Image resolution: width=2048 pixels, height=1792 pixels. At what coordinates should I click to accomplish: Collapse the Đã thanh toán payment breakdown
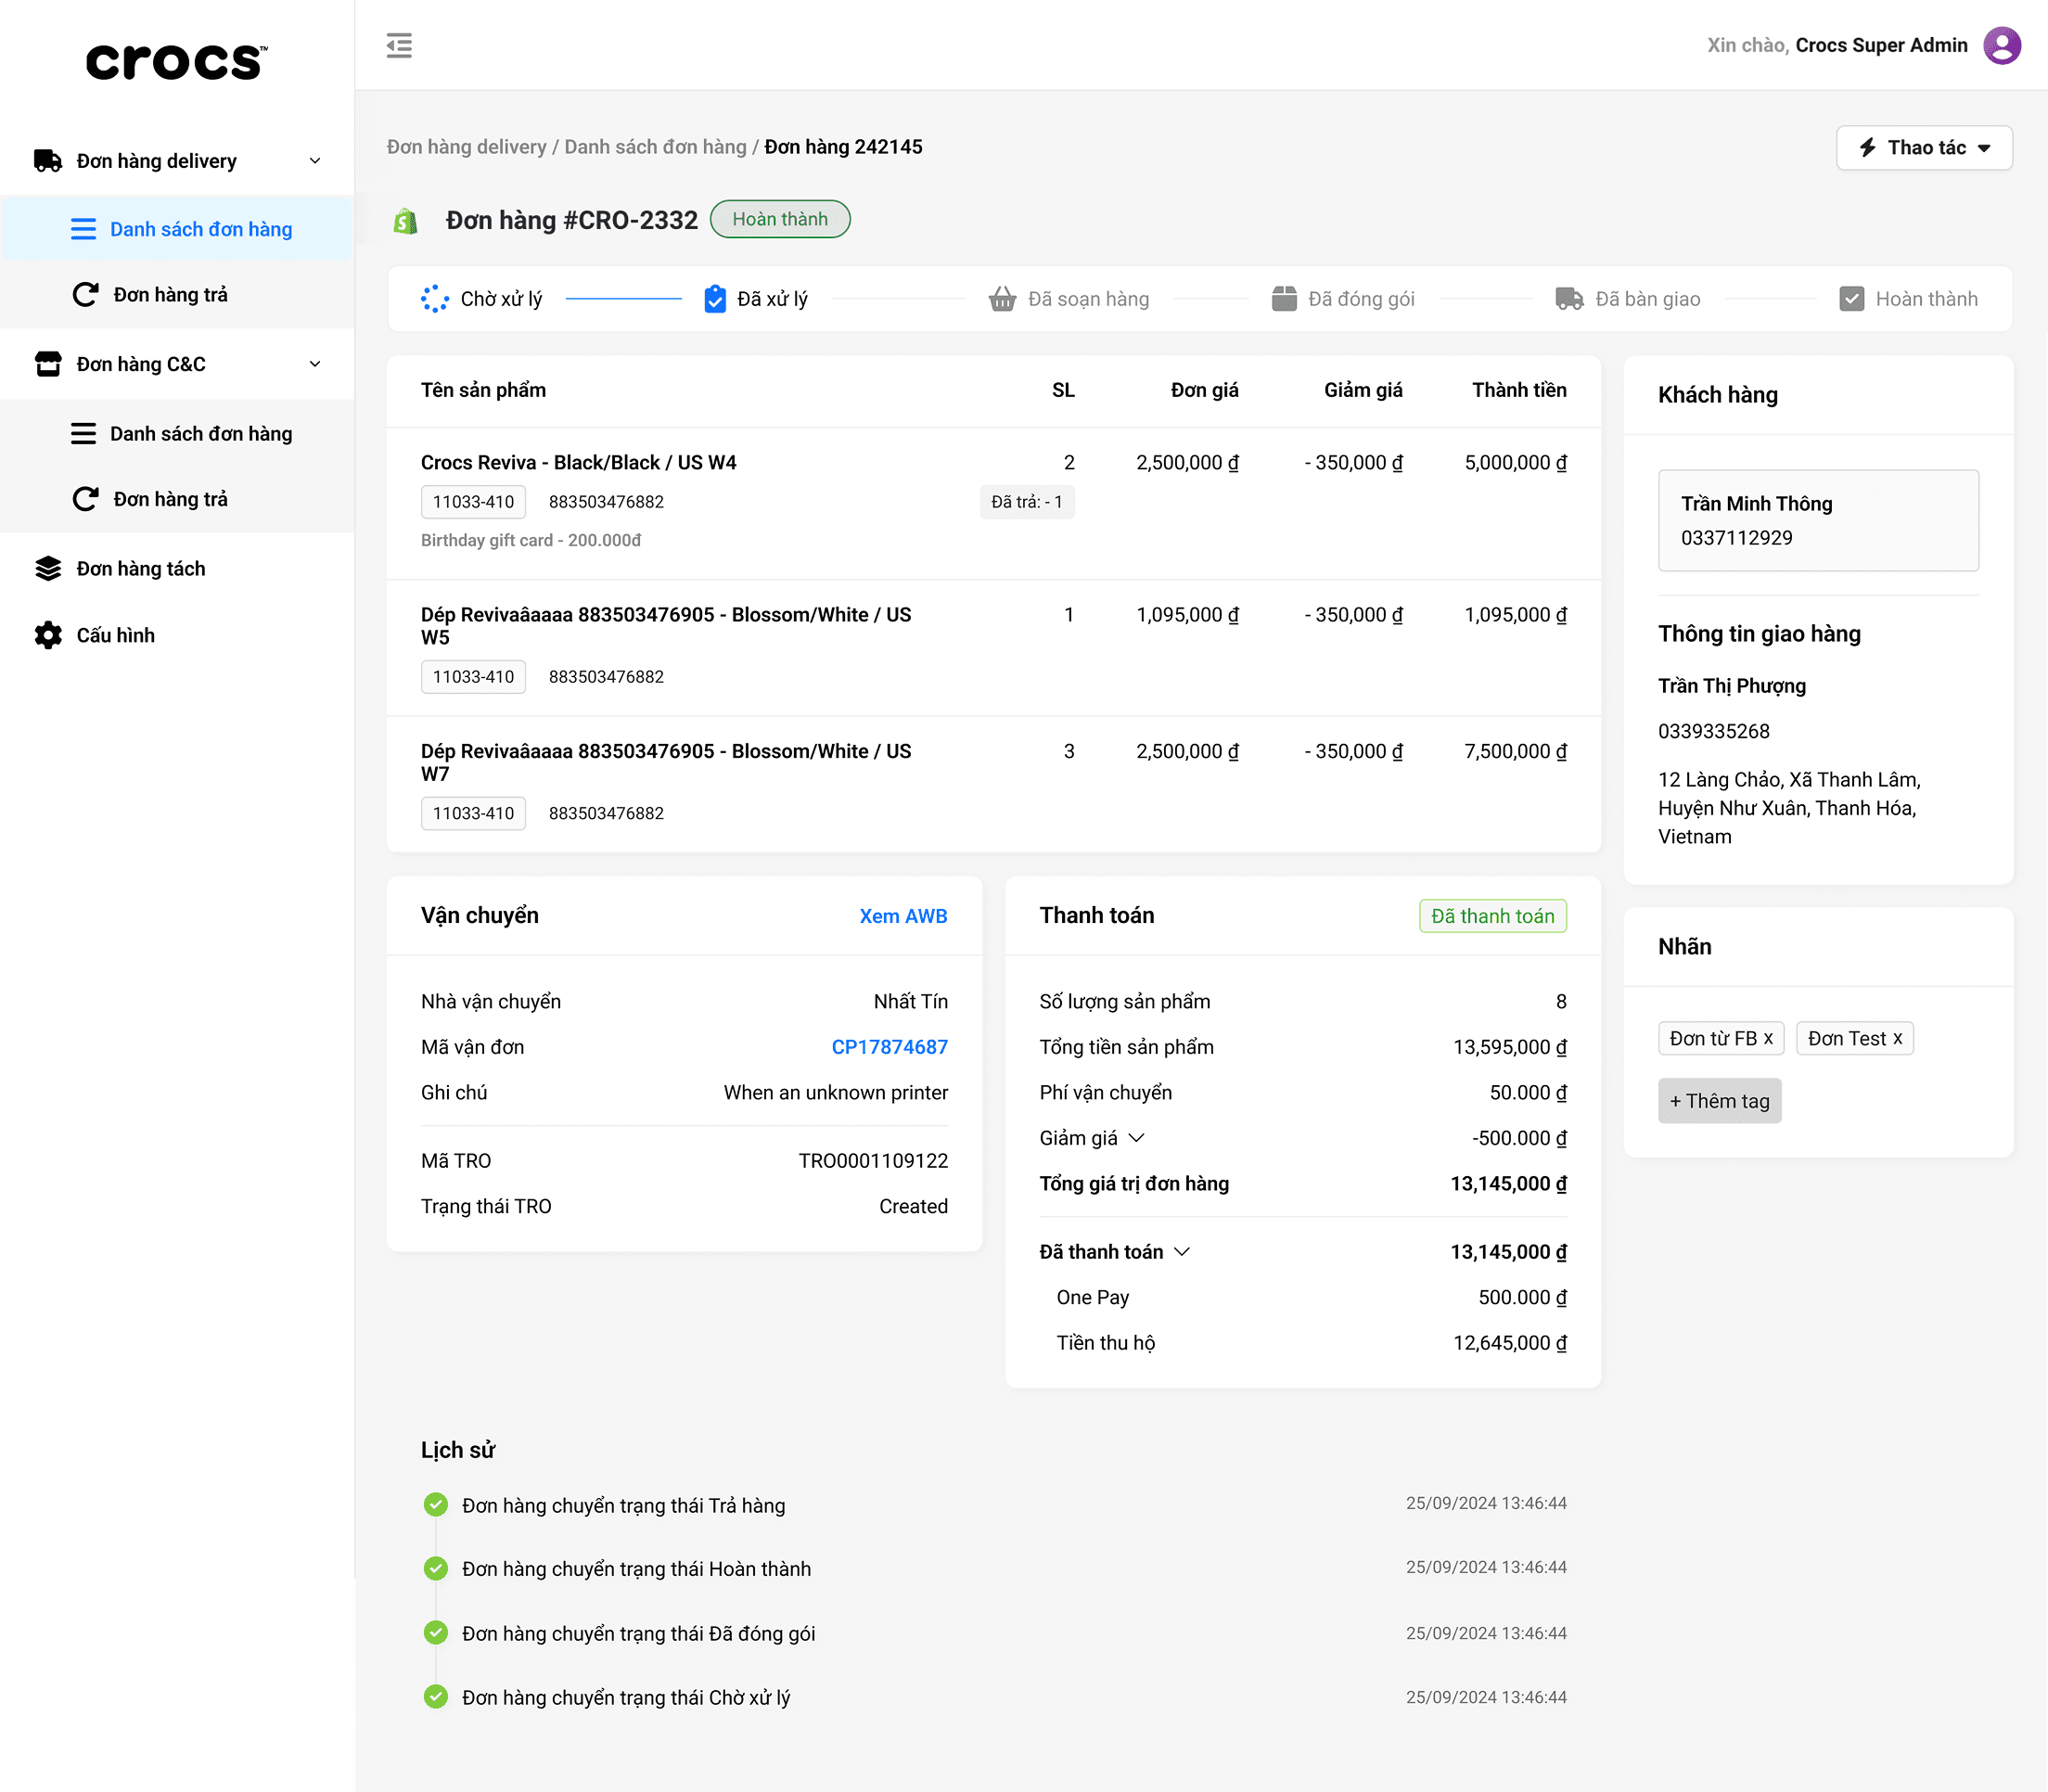tap(1182, 1252)
